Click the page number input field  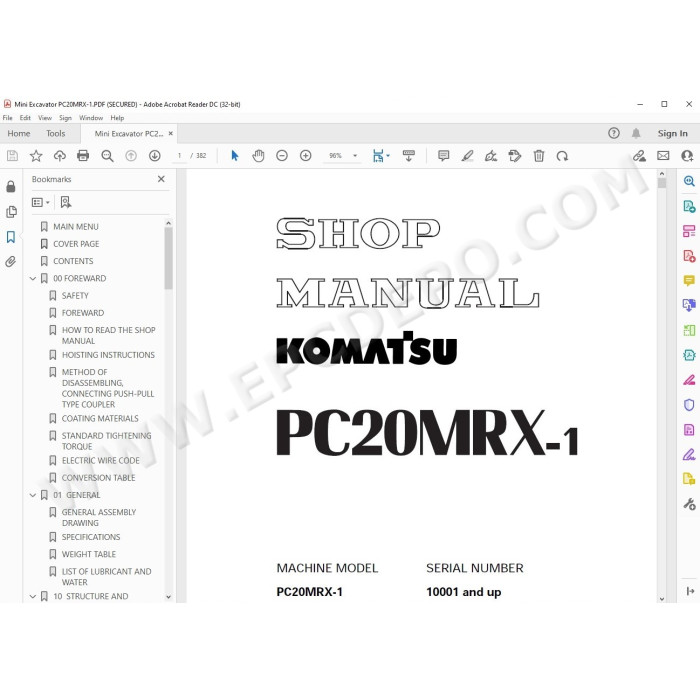coord(179,156)
